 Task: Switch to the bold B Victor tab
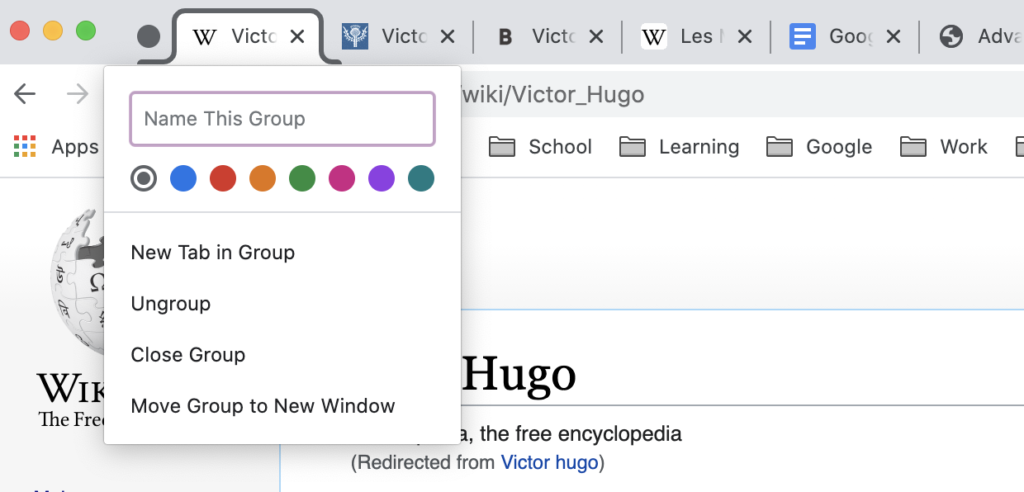click(549, 37)
